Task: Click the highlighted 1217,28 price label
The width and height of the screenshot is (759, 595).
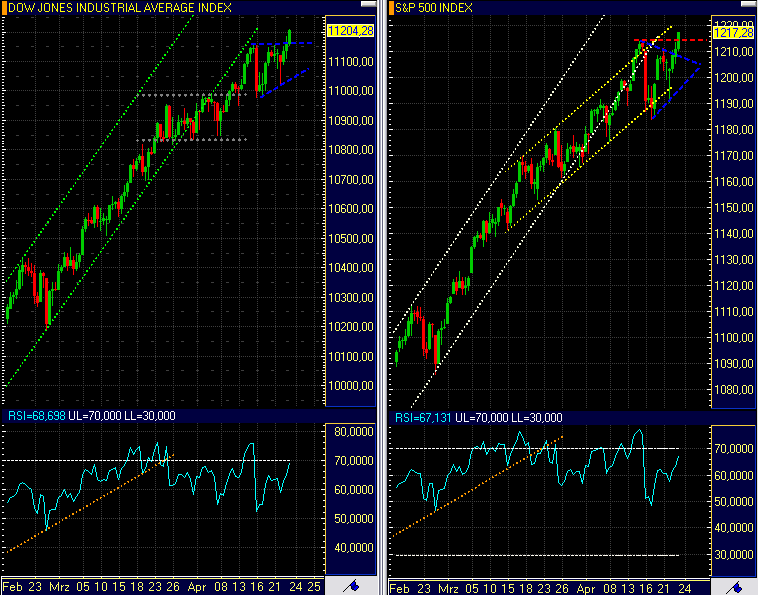Action: pyautogui.click(x=734, y=32)
